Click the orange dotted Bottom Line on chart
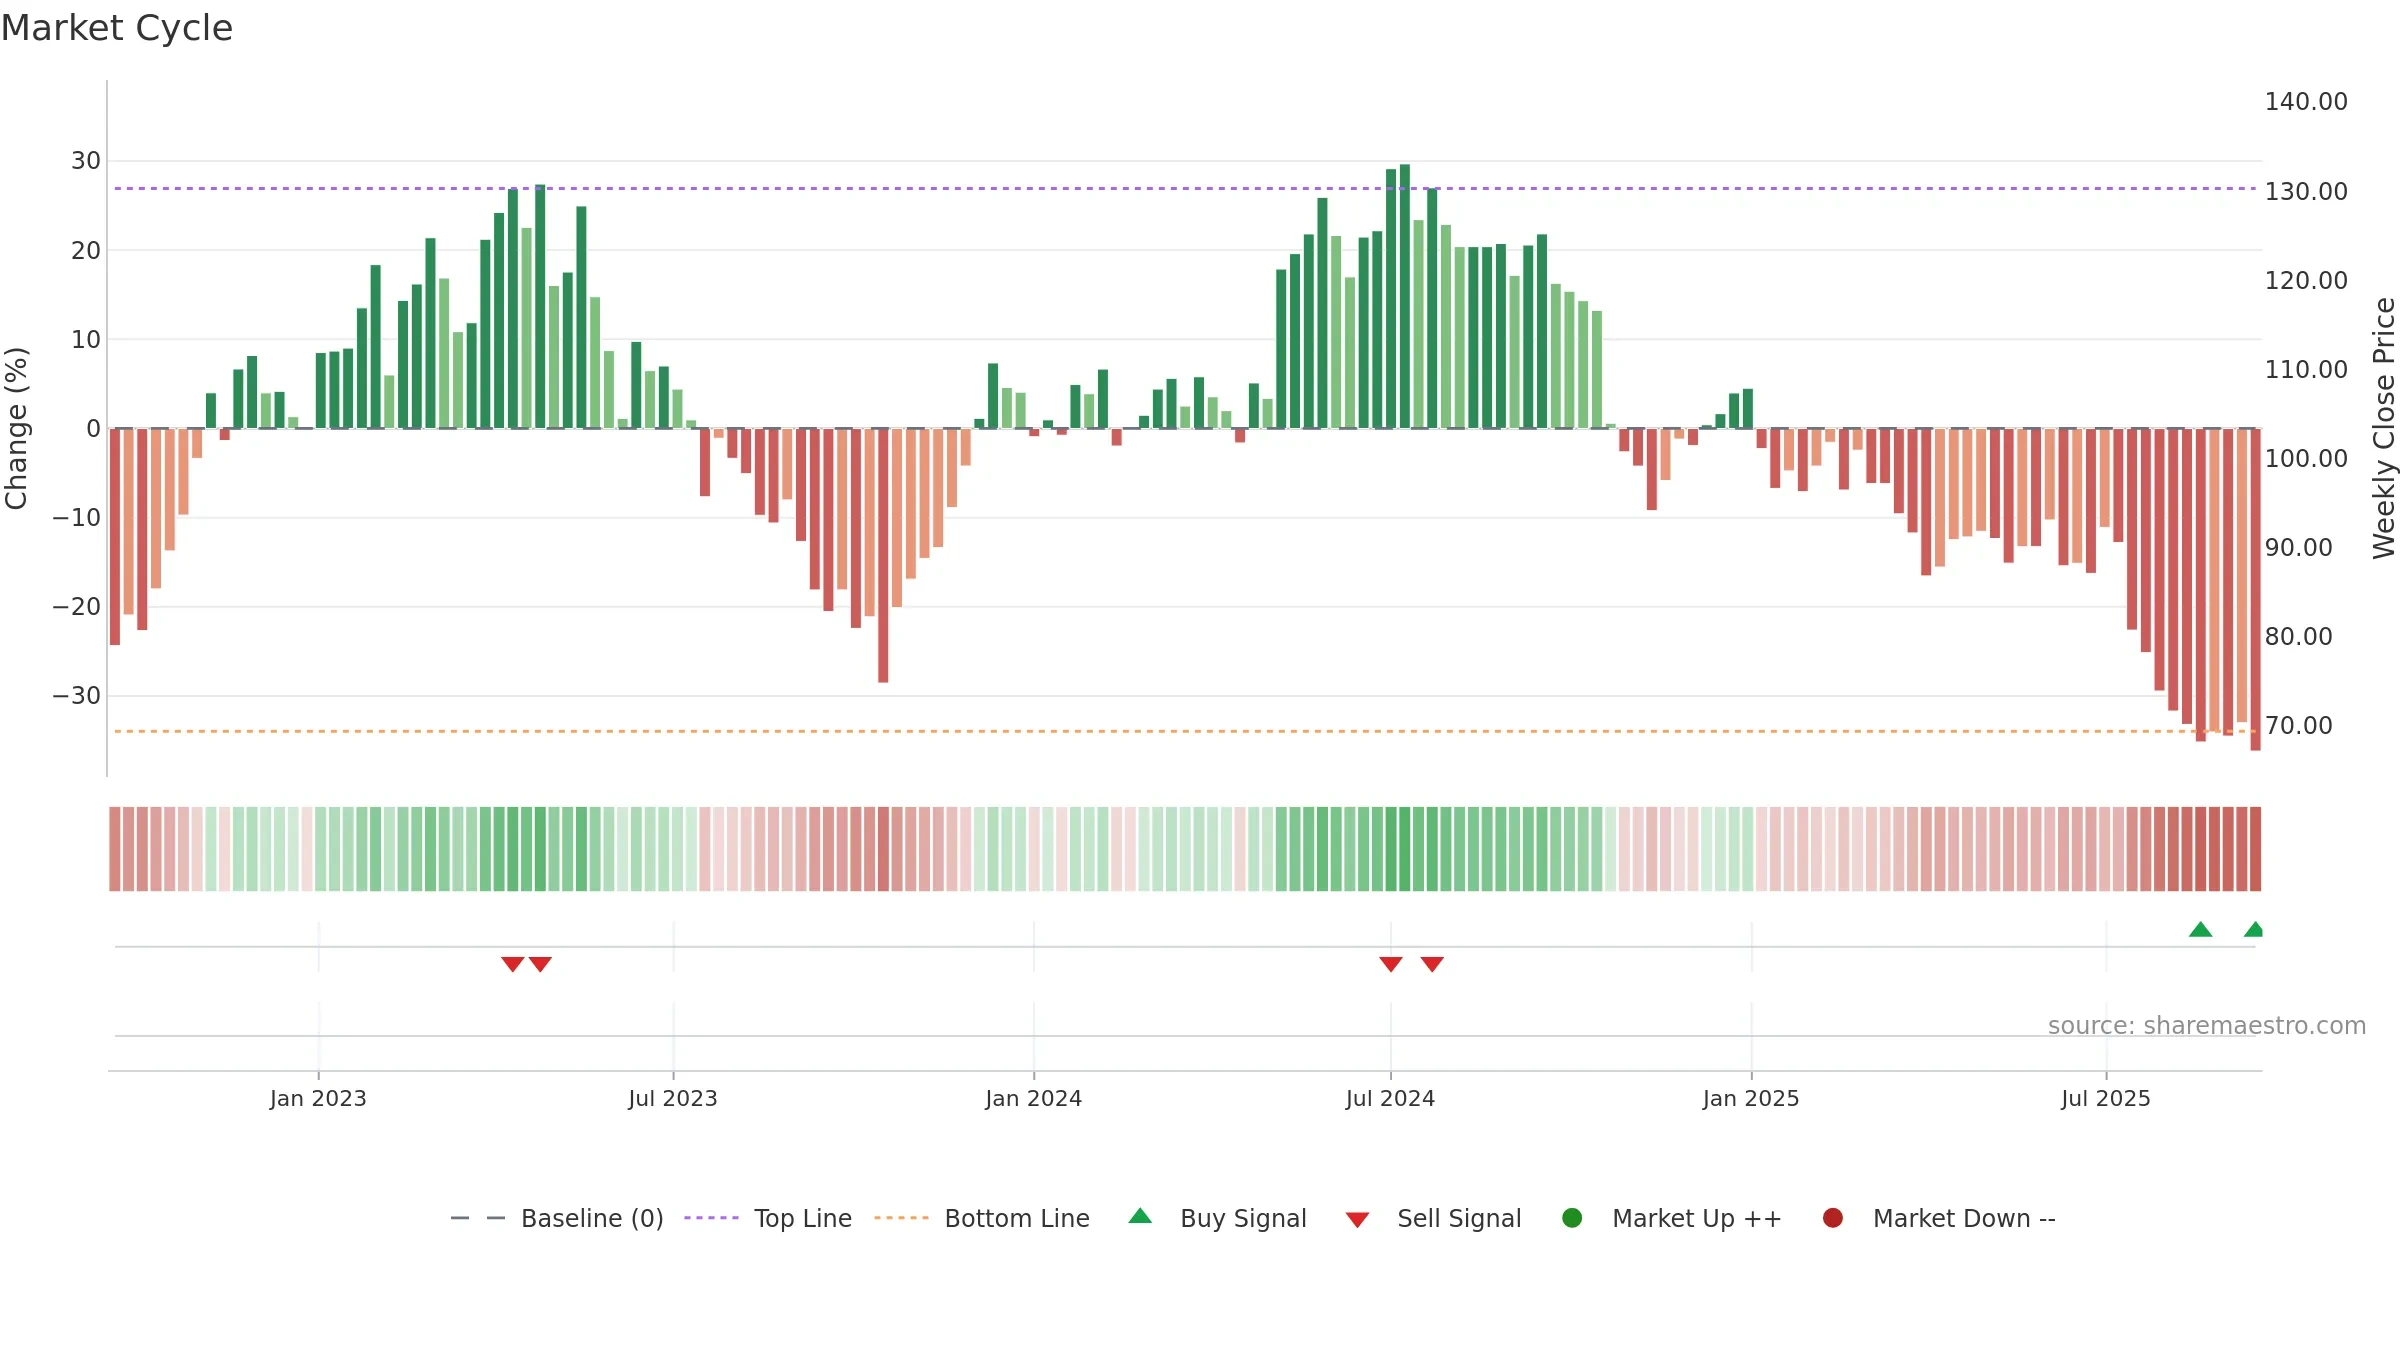The width and height of the screenshot is (2400, 1350). point(1185,731)
